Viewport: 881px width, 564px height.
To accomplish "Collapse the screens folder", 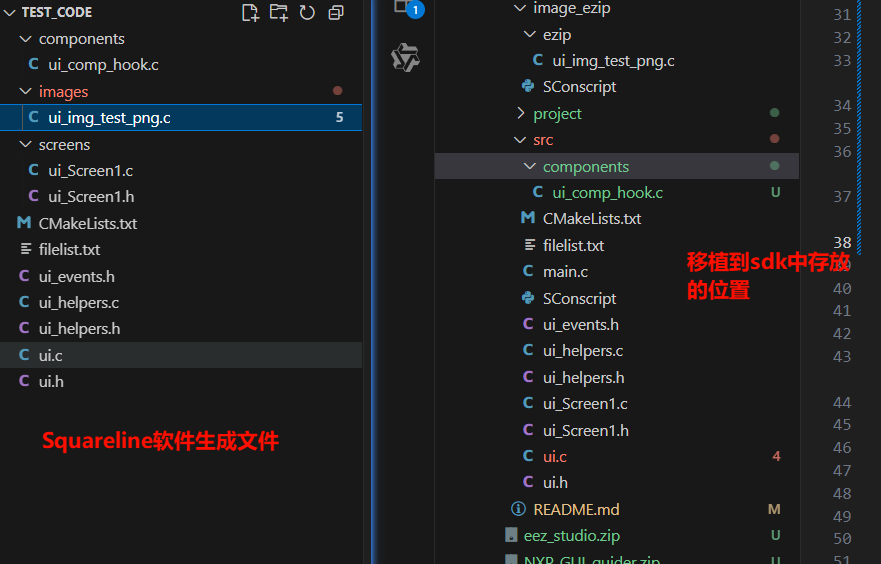I will pos(25,144).
